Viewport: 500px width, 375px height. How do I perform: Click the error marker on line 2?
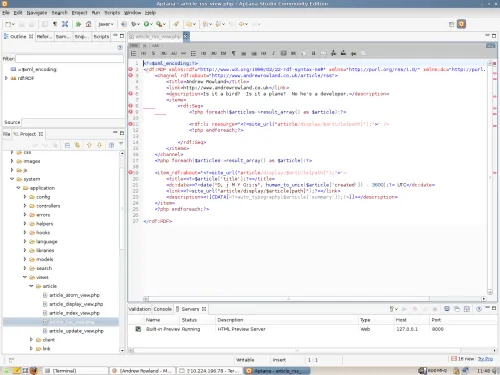click(x=131, y=69)
